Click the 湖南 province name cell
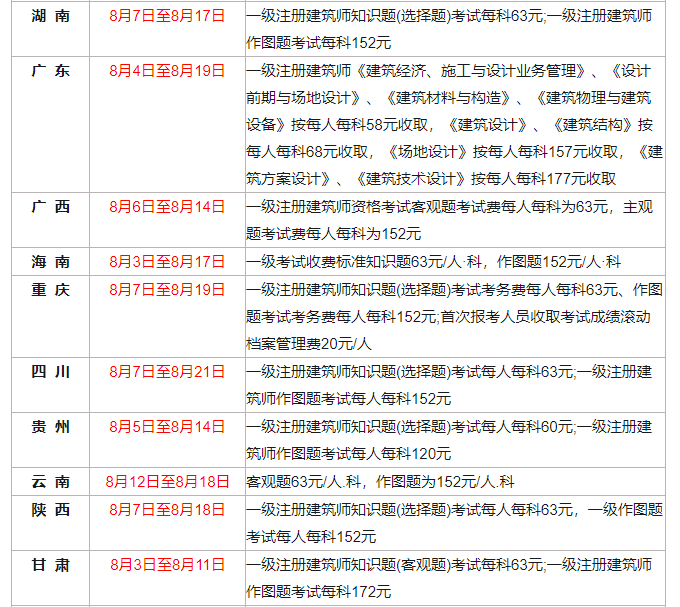The width and height of the screenshot is (680, 607). (x=50, y=17)
